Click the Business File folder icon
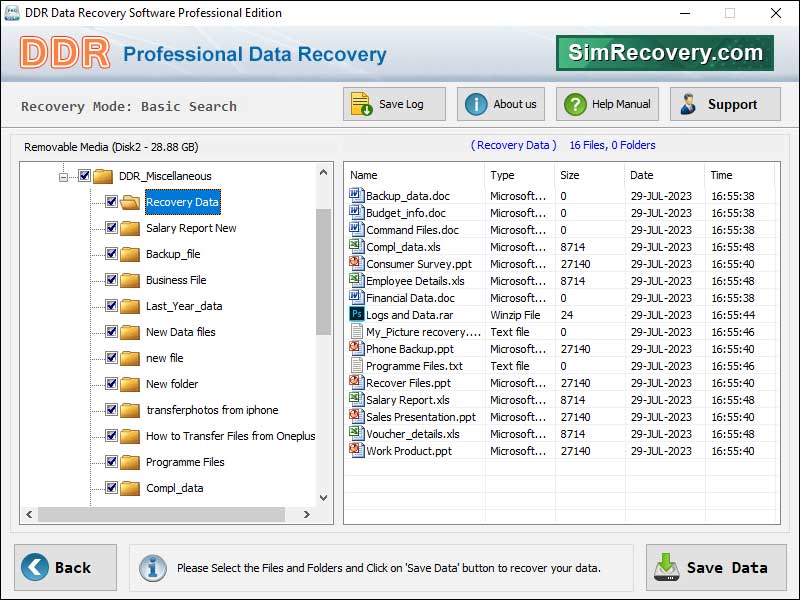Screen dimensions: 800x600 tap(130, 280)
